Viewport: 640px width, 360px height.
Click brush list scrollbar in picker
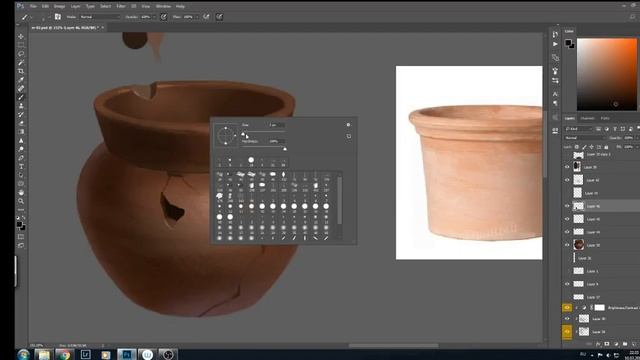340,200
